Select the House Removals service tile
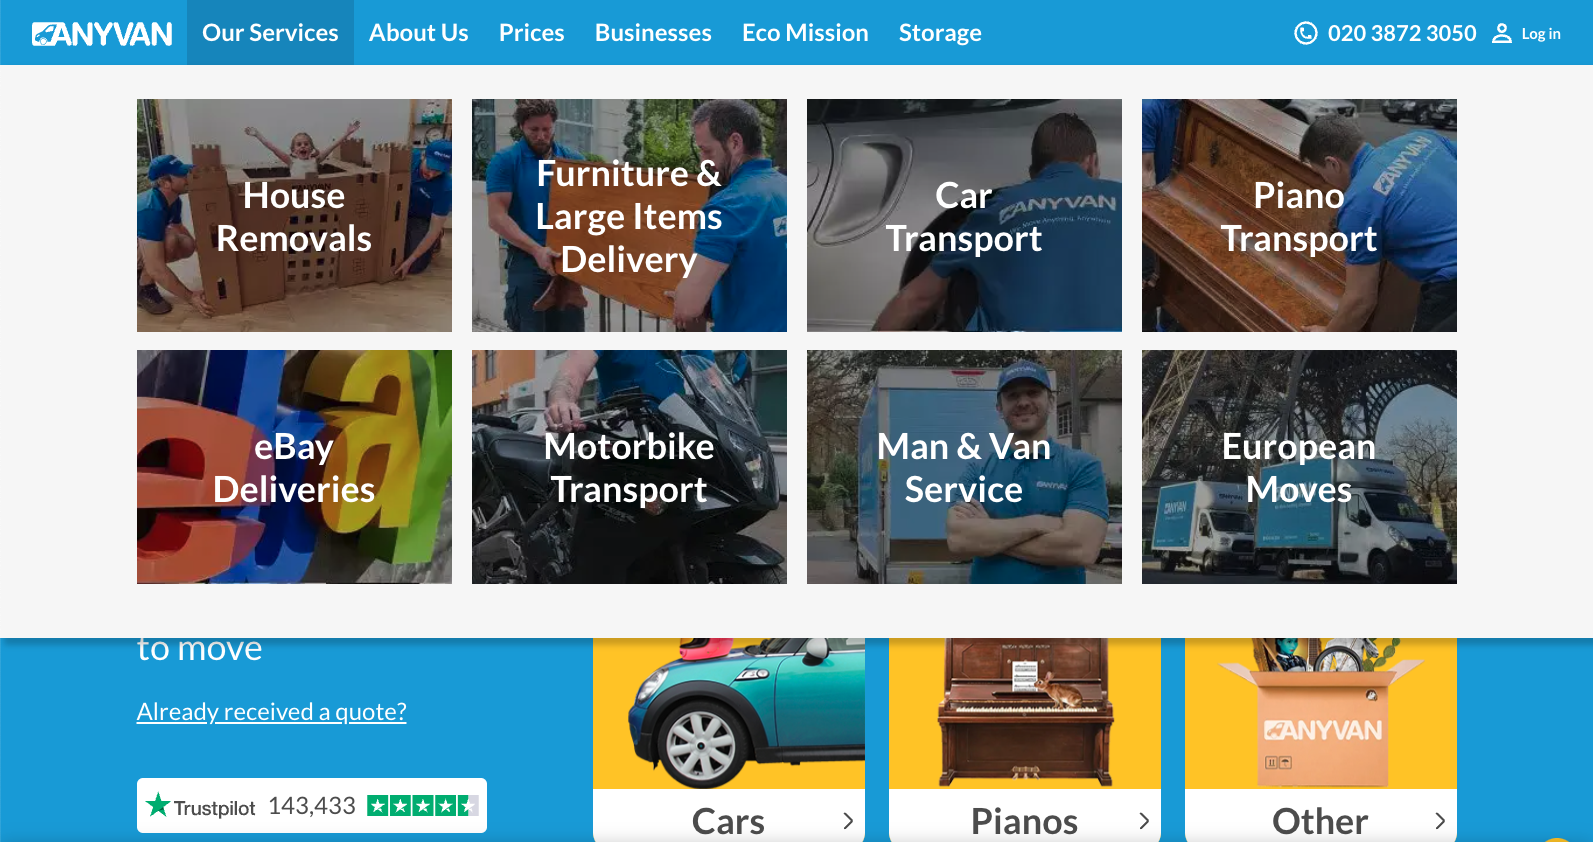This screenshot has height=842, width=1593. (x=294, y=215)
